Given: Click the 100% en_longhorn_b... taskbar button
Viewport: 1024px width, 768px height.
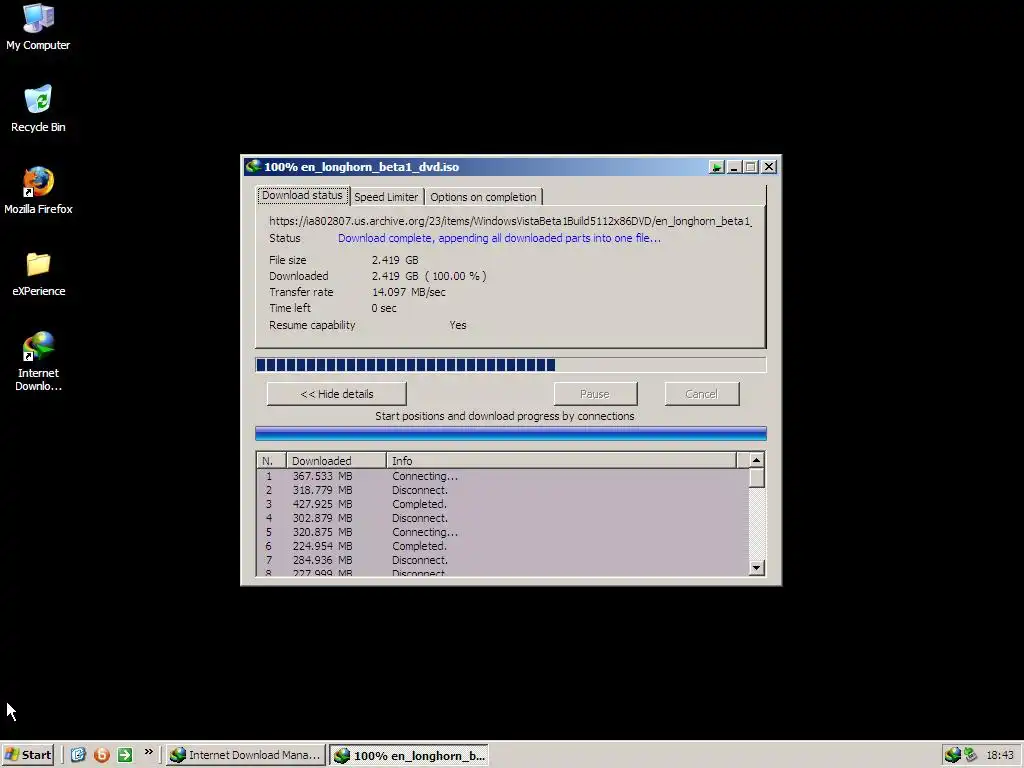Looking at the screenshot, I should [409, 755].
